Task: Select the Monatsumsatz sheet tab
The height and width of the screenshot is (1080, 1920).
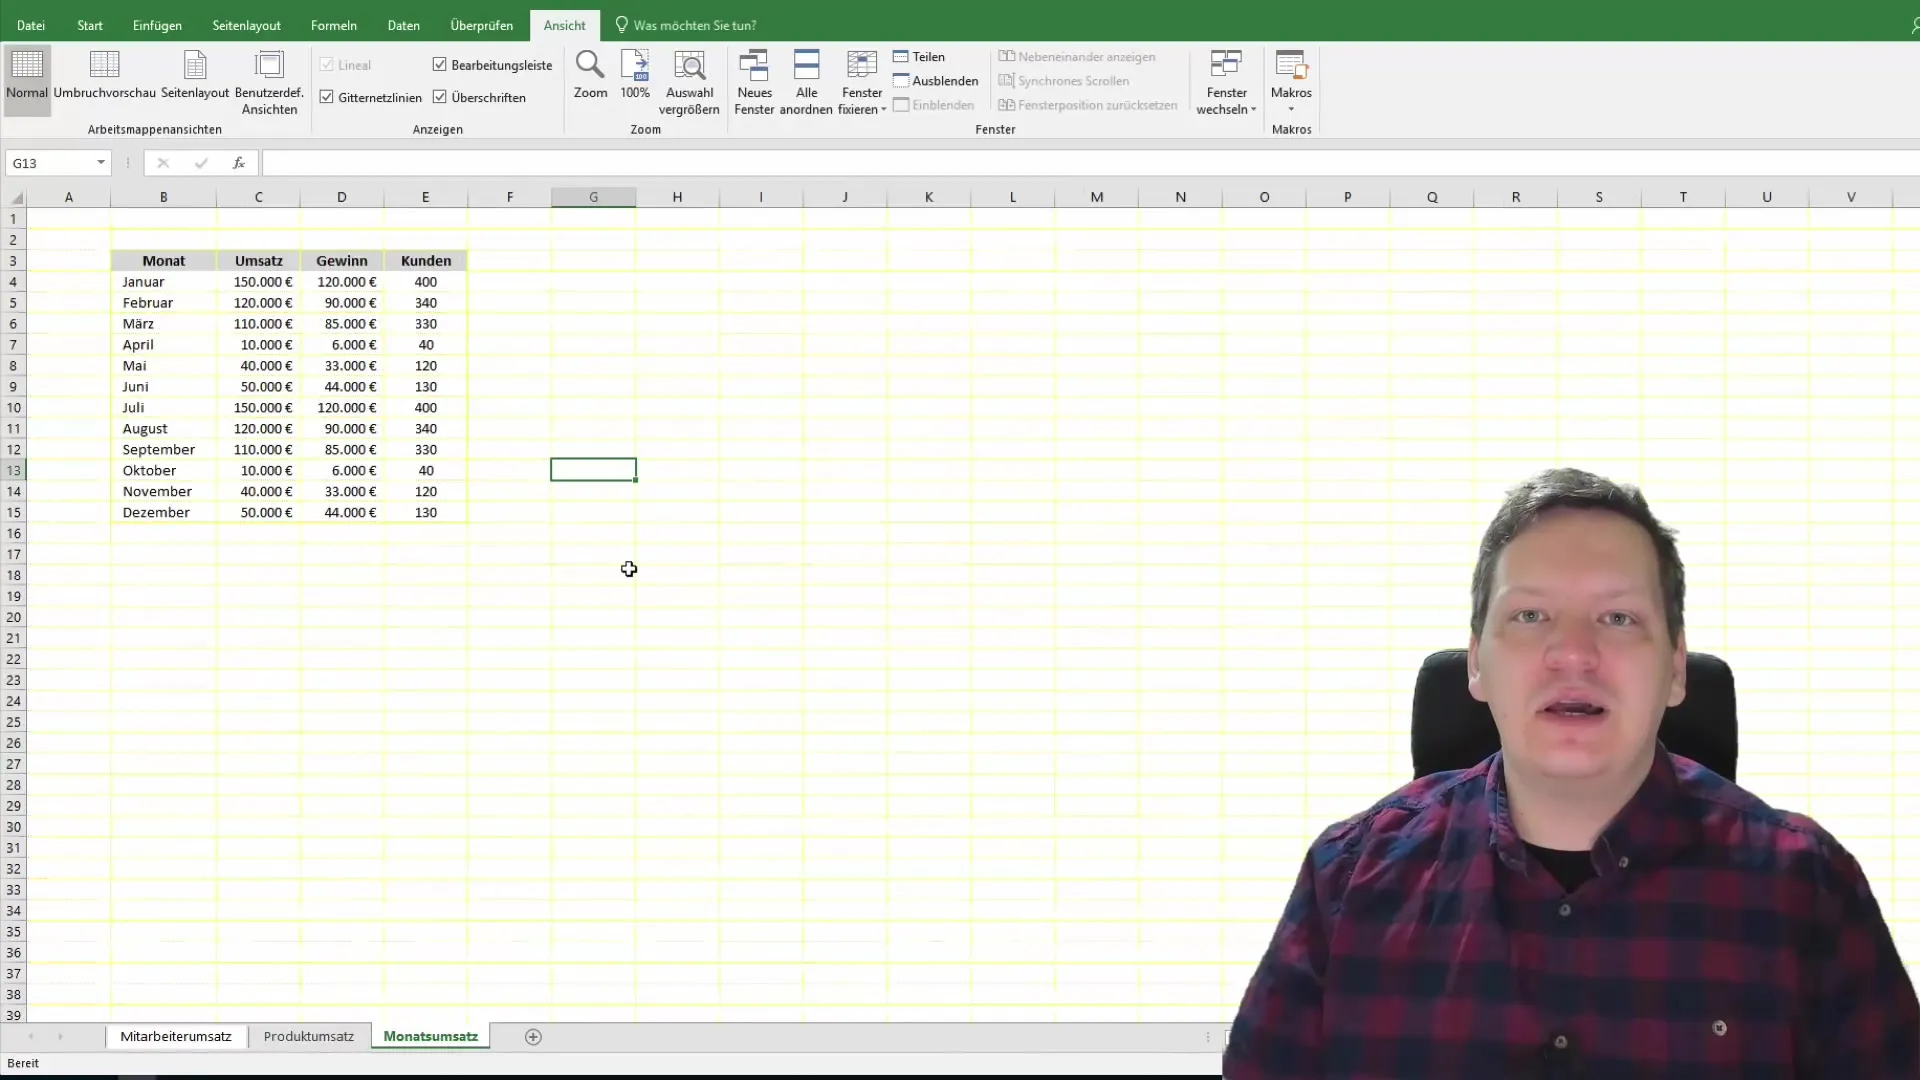Action: (430, 1035)
